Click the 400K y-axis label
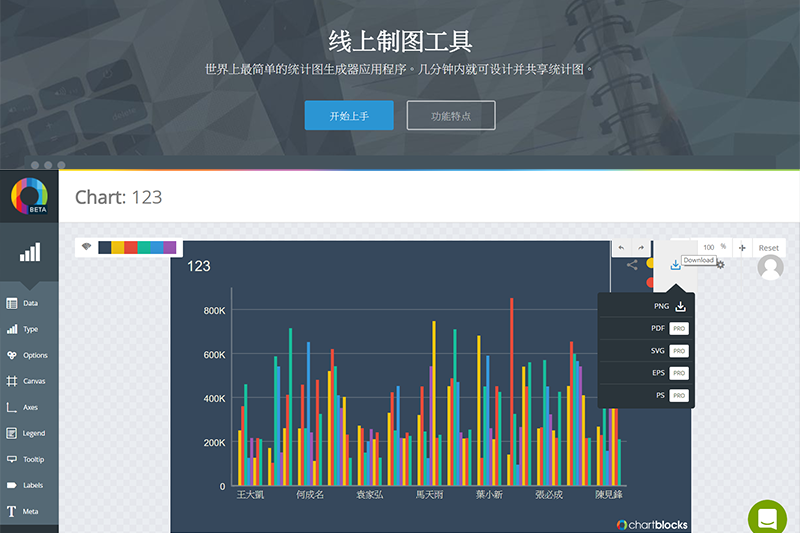The height and width of the screenshot is (533, 800). (x=214, y=398)
